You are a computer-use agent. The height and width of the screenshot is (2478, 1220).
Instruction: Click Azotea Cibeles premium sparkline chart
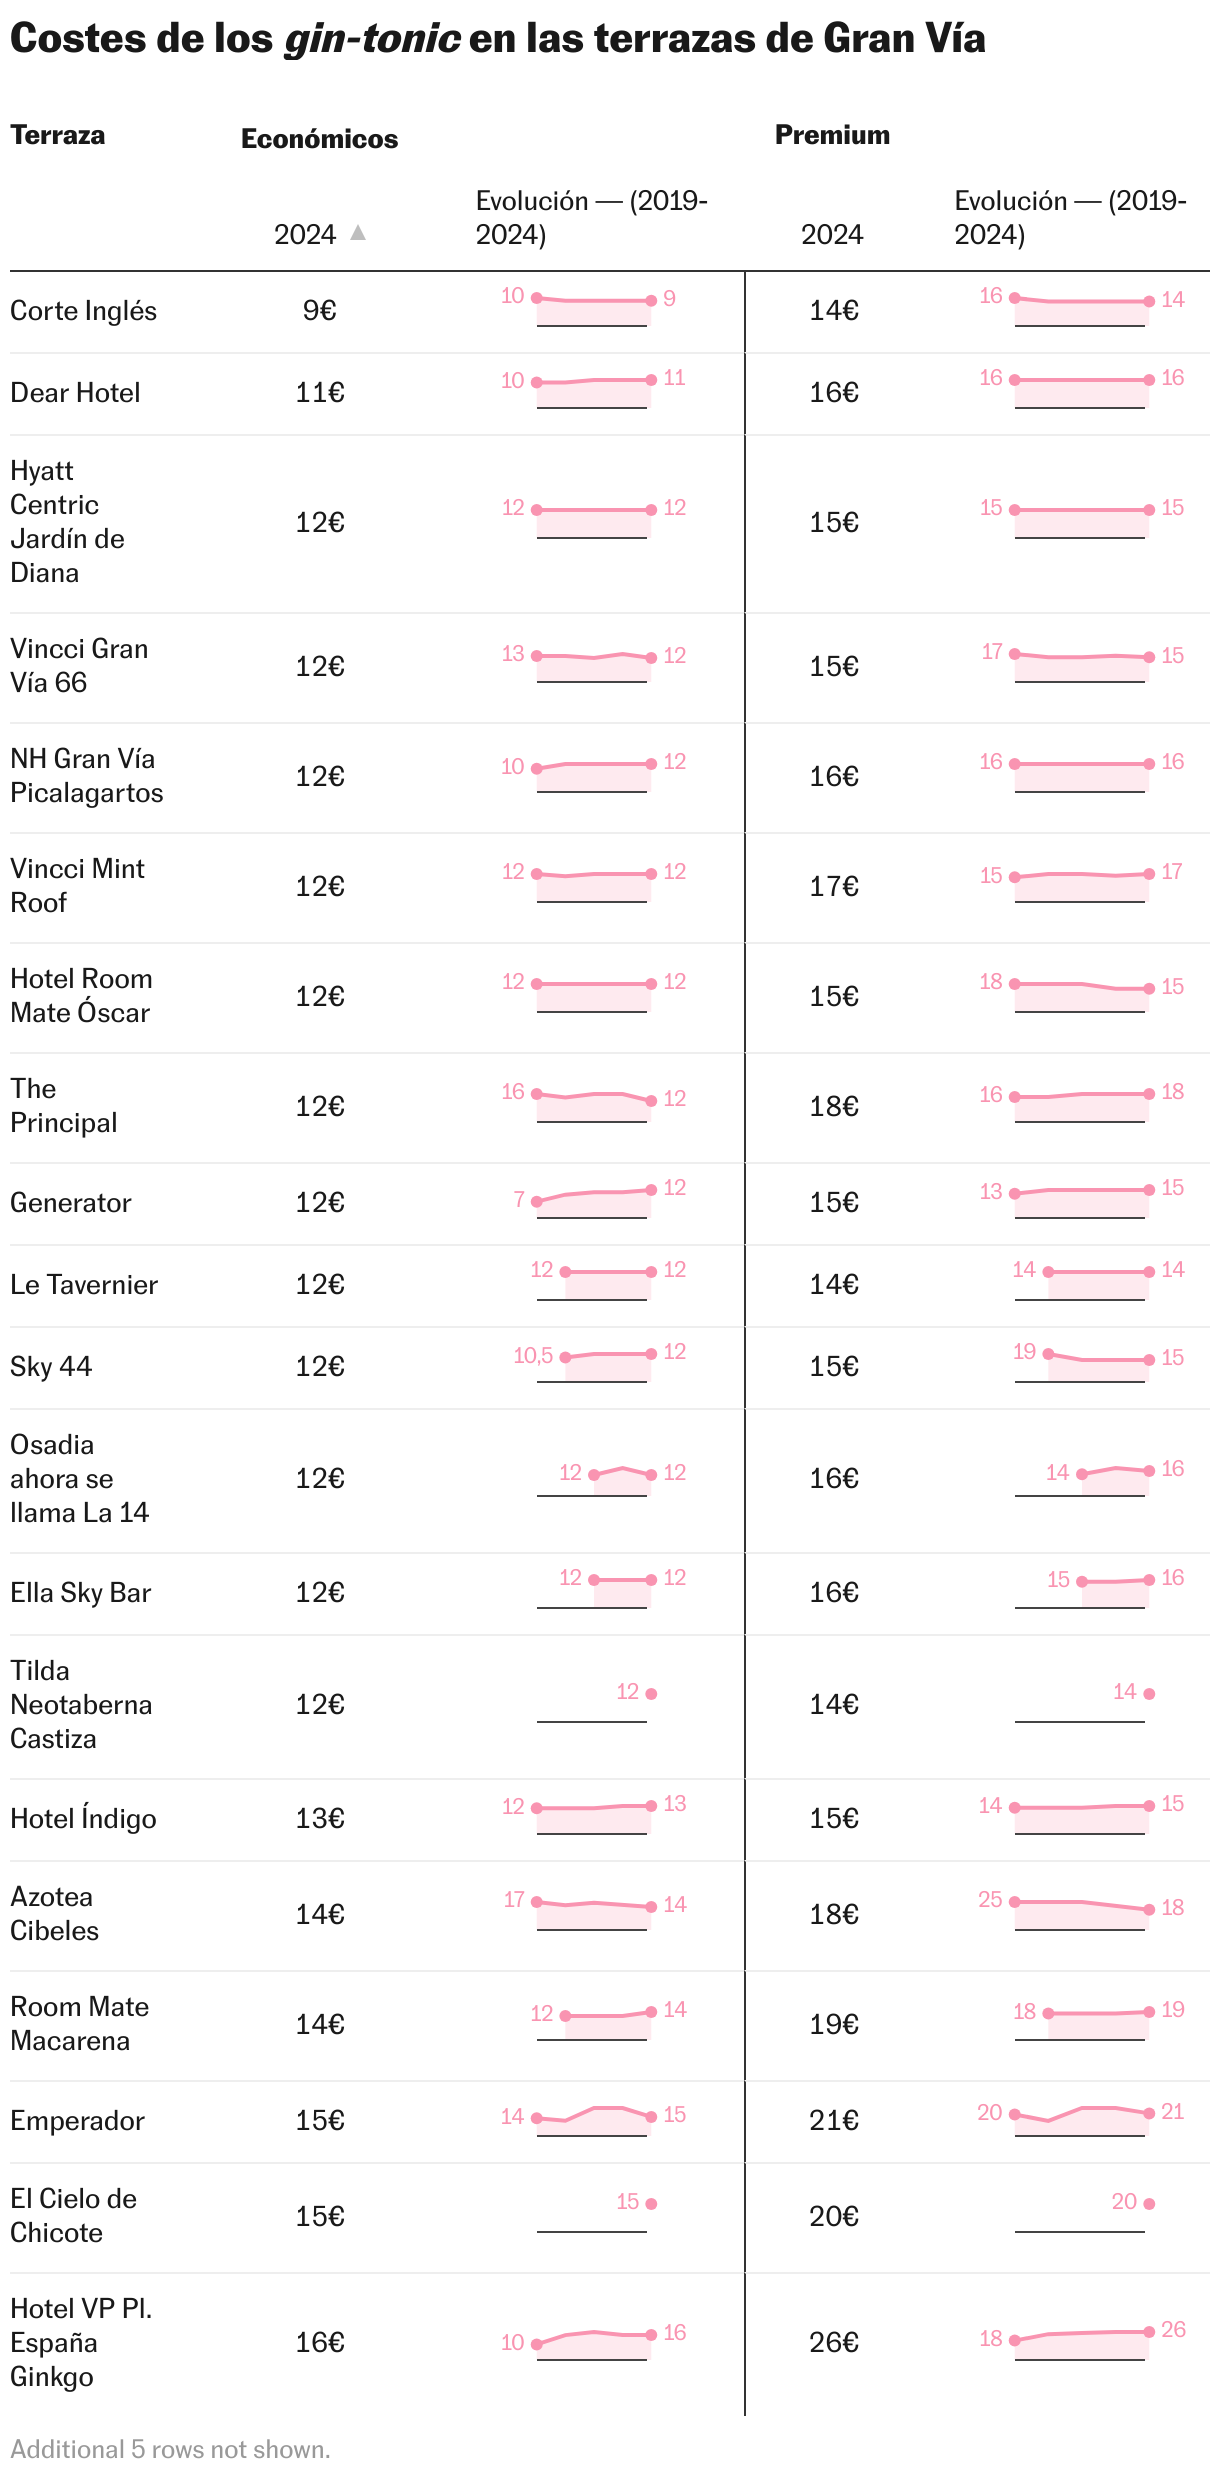point(1081,1913)
